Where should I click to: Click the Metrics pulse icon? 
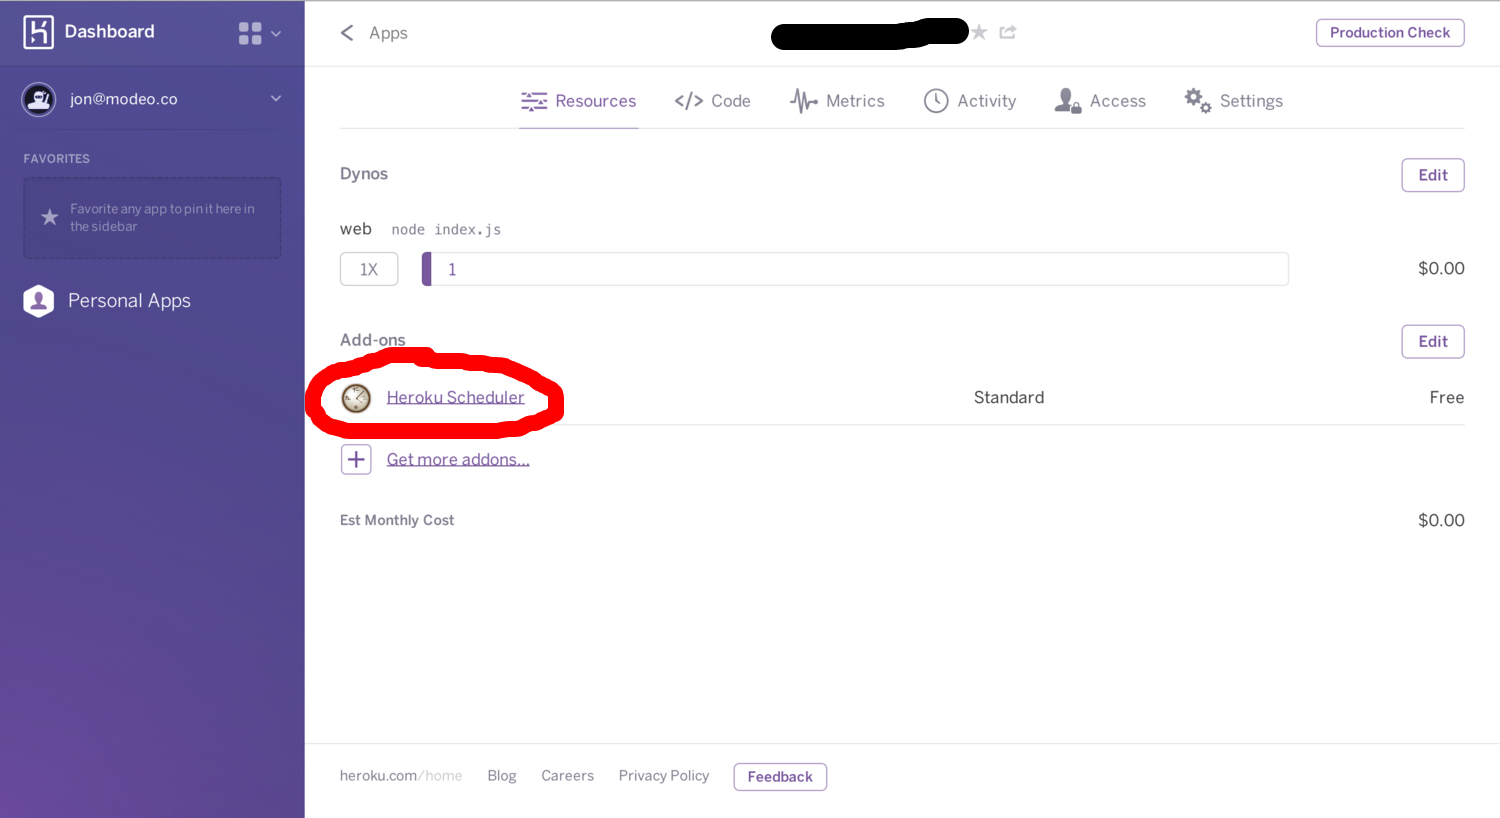[x=804, y=101]
